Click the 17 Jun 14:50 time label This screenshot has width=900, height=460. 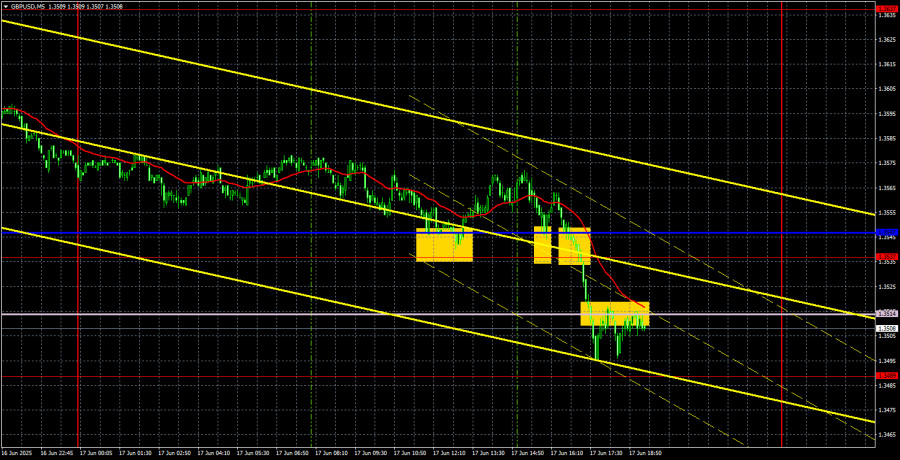coord(526,453)
